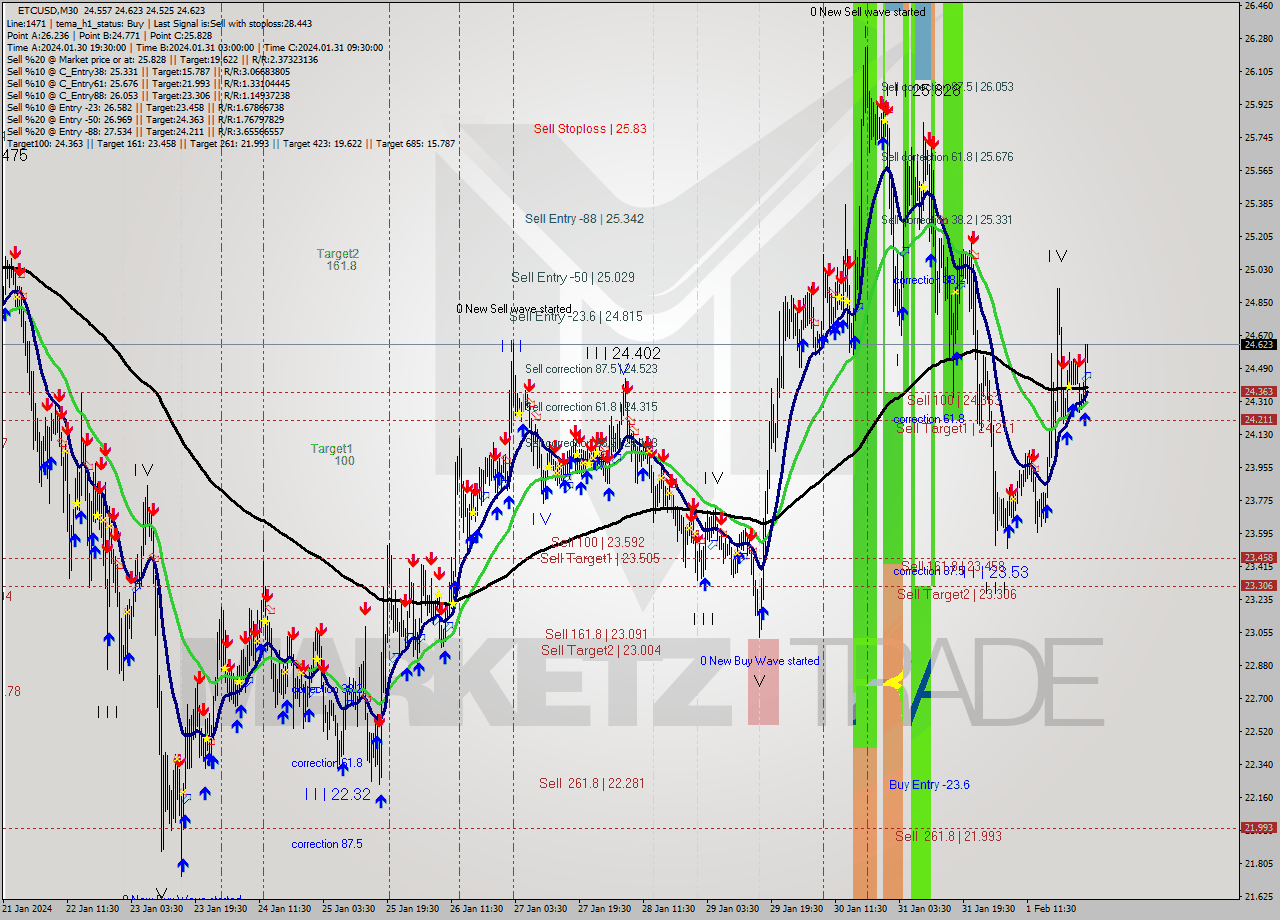The height and width of the screenshot is (920, 1280).
Task: Click the 'I I I 23.53' wave label
Action: pyautogui.click(x=994, y=573)
